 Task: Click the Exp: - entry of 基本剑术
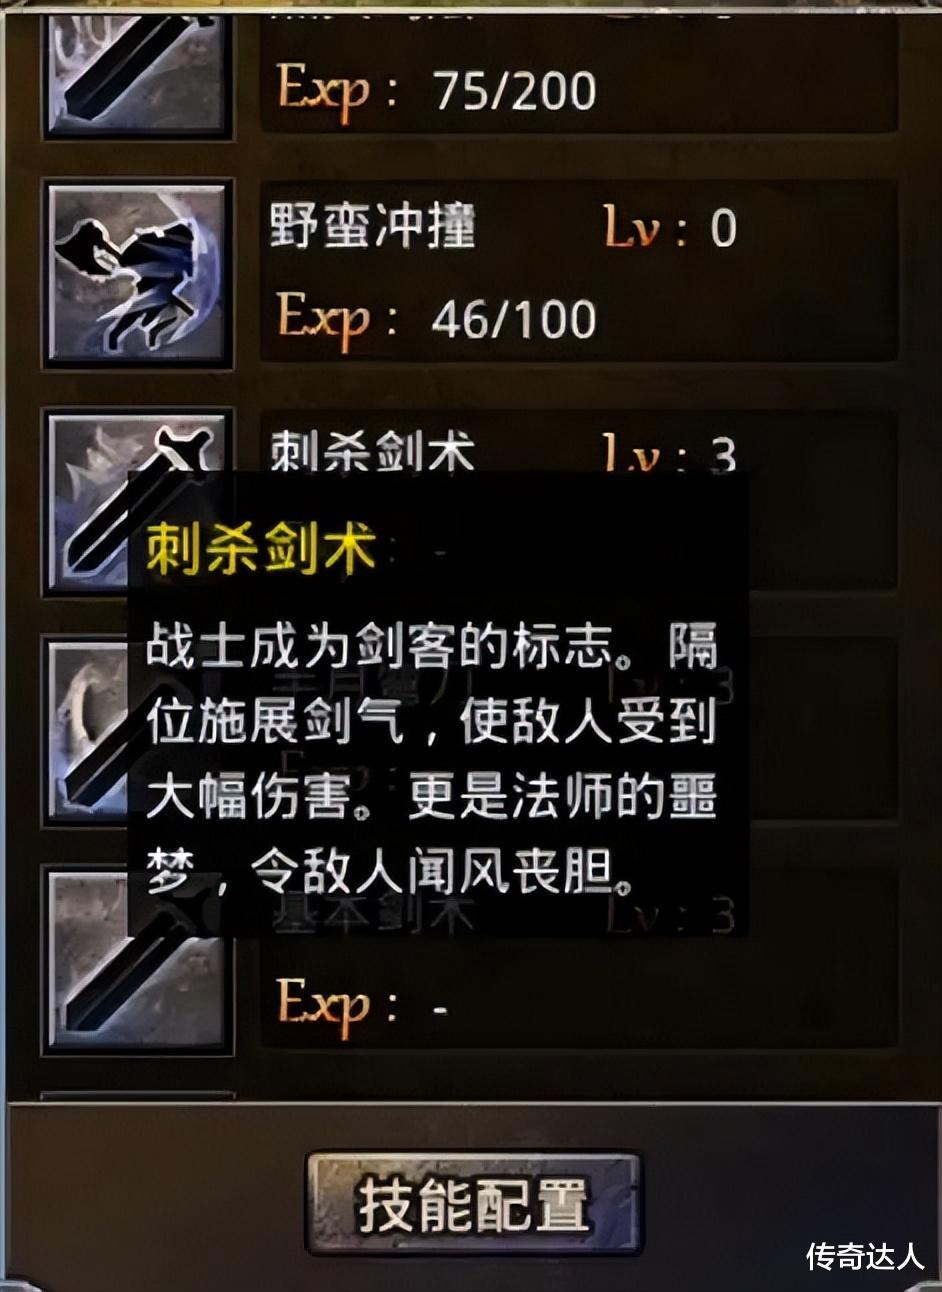362,1006
